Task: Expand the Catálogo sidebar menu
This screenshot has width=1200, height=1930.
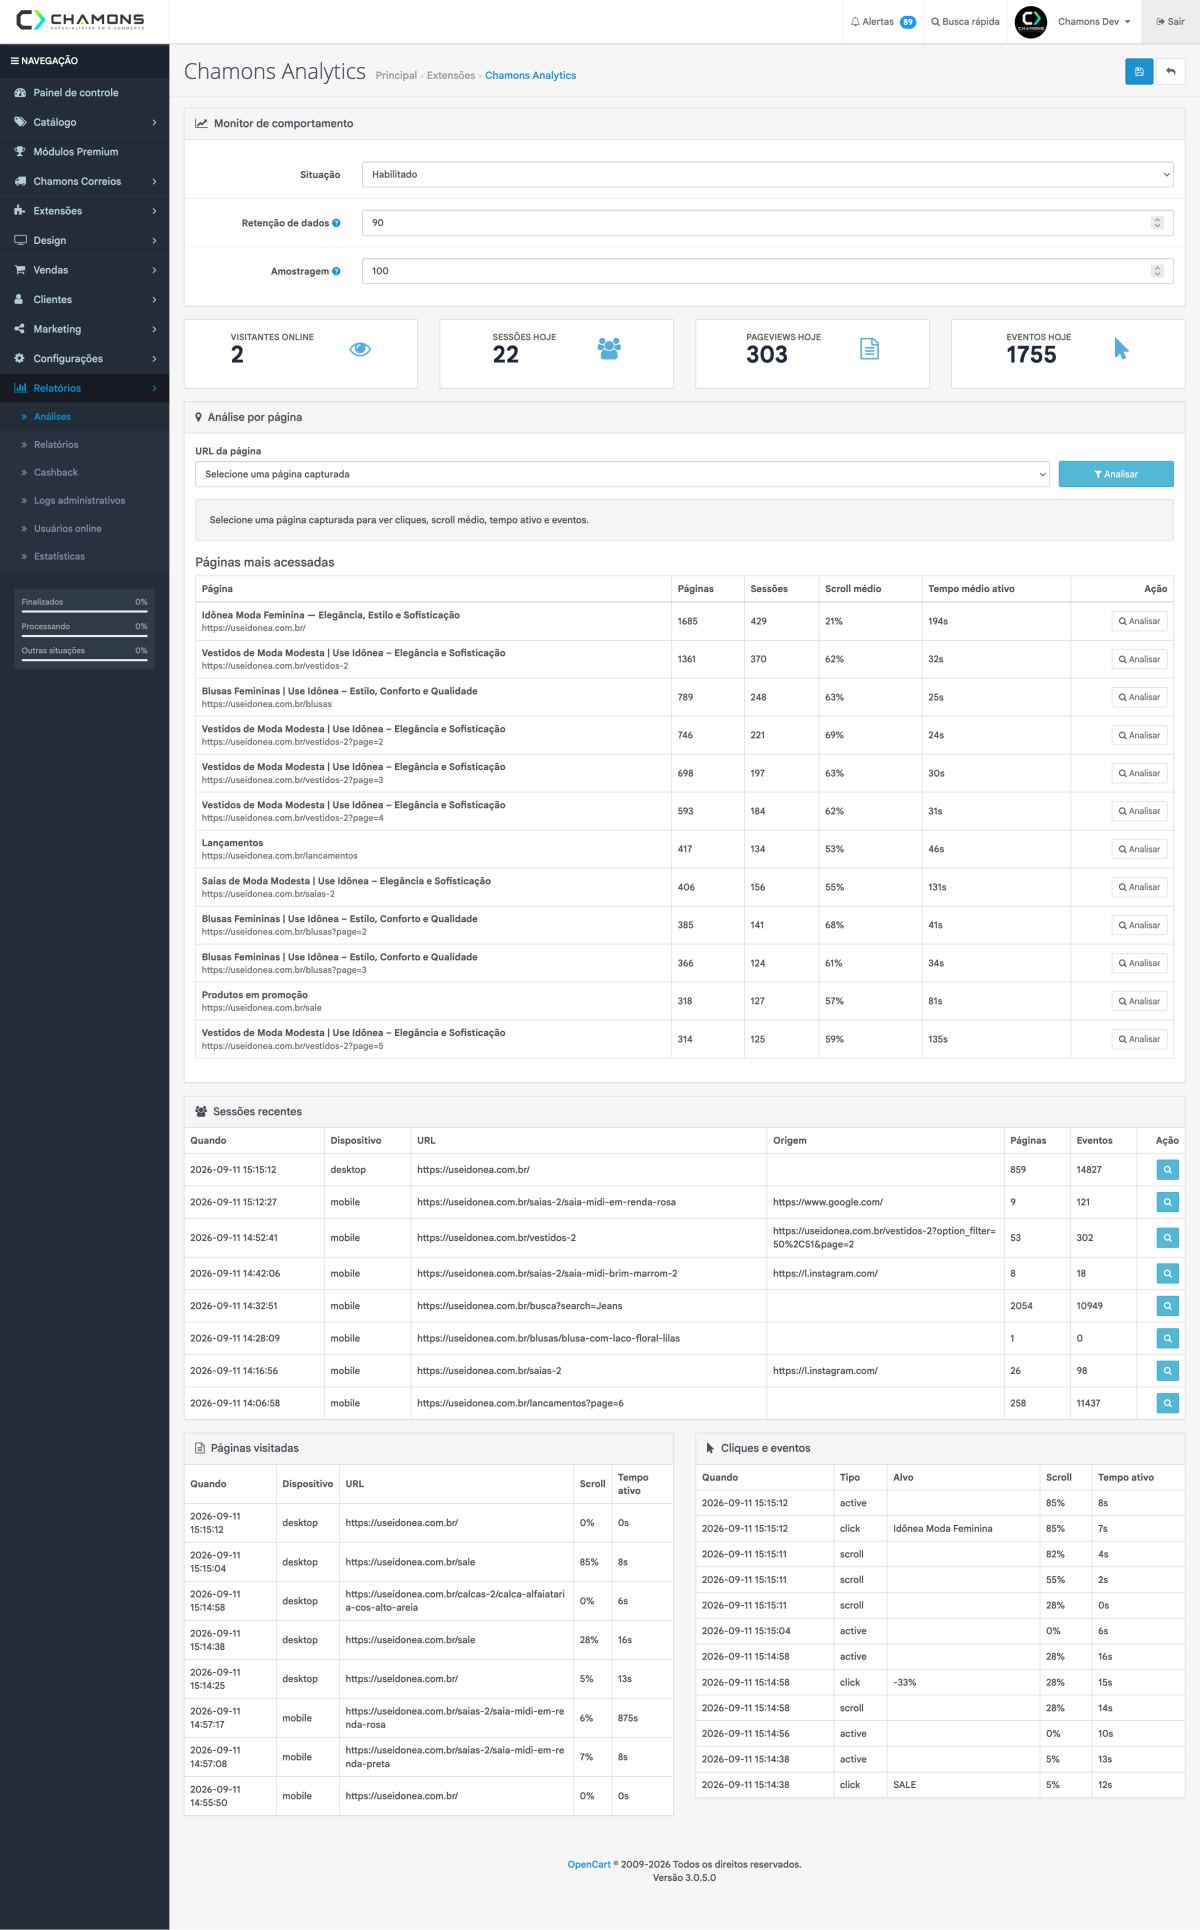Action: [85, 122]
